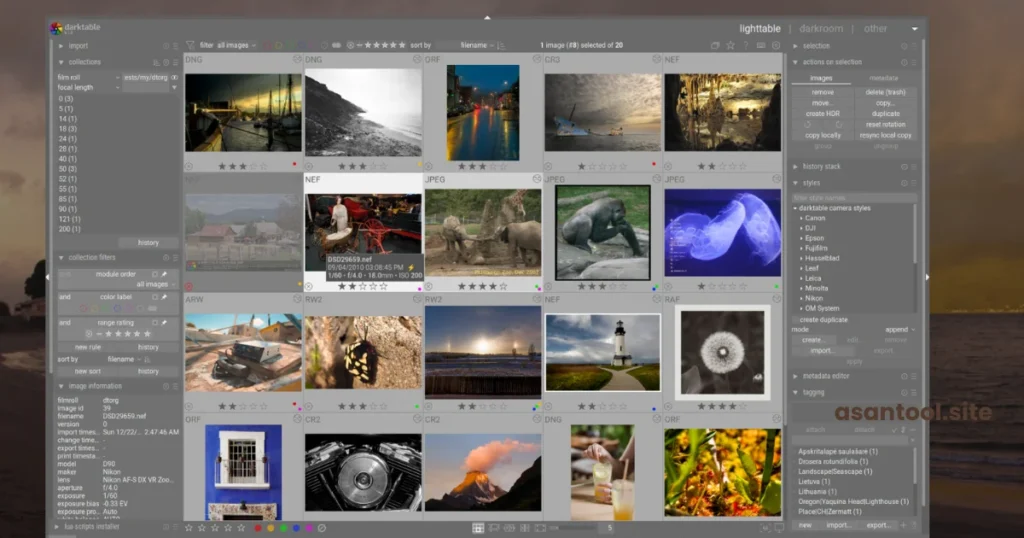Rotate selected images counter-clockwise
Image resolution: width=1024 pixels, height=538 pixels.
tap(808, 124)
